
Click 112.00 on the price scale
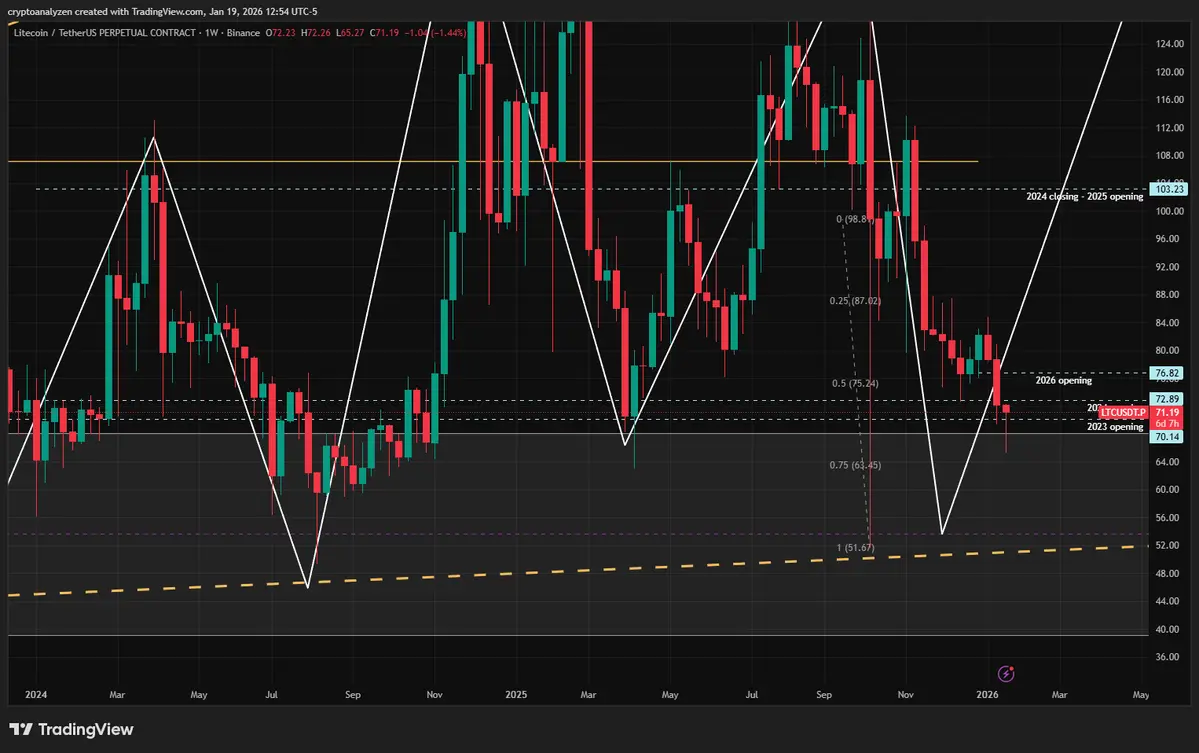pyautogui.click(x=1170, y=128)
